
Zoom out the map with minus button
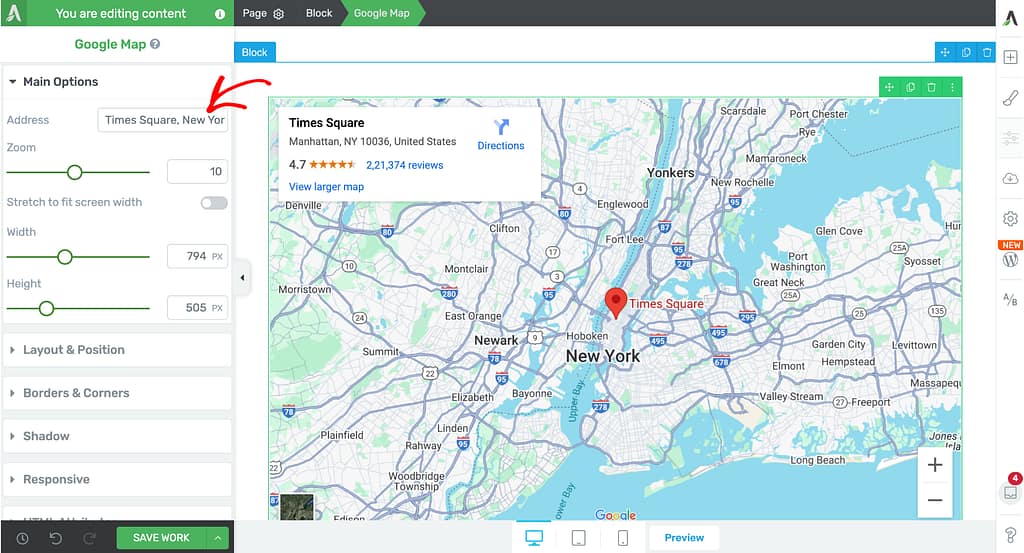click(935, 500)
